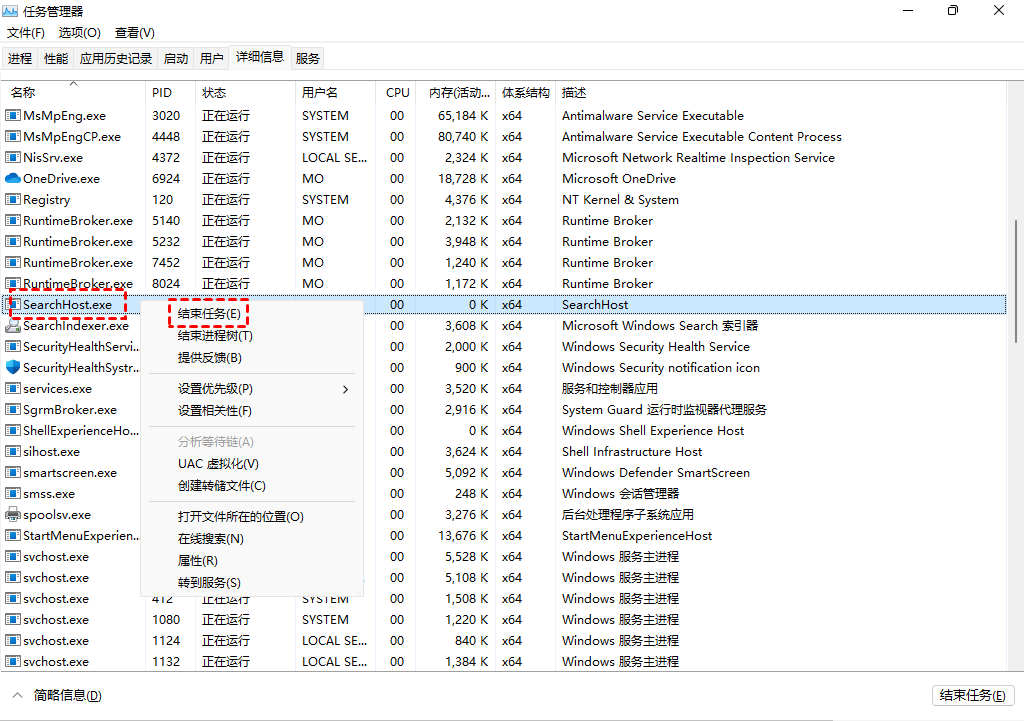Switch to the 服务 tab
This screenshot has width=1024, height=721.
click(x=307, y=57)
